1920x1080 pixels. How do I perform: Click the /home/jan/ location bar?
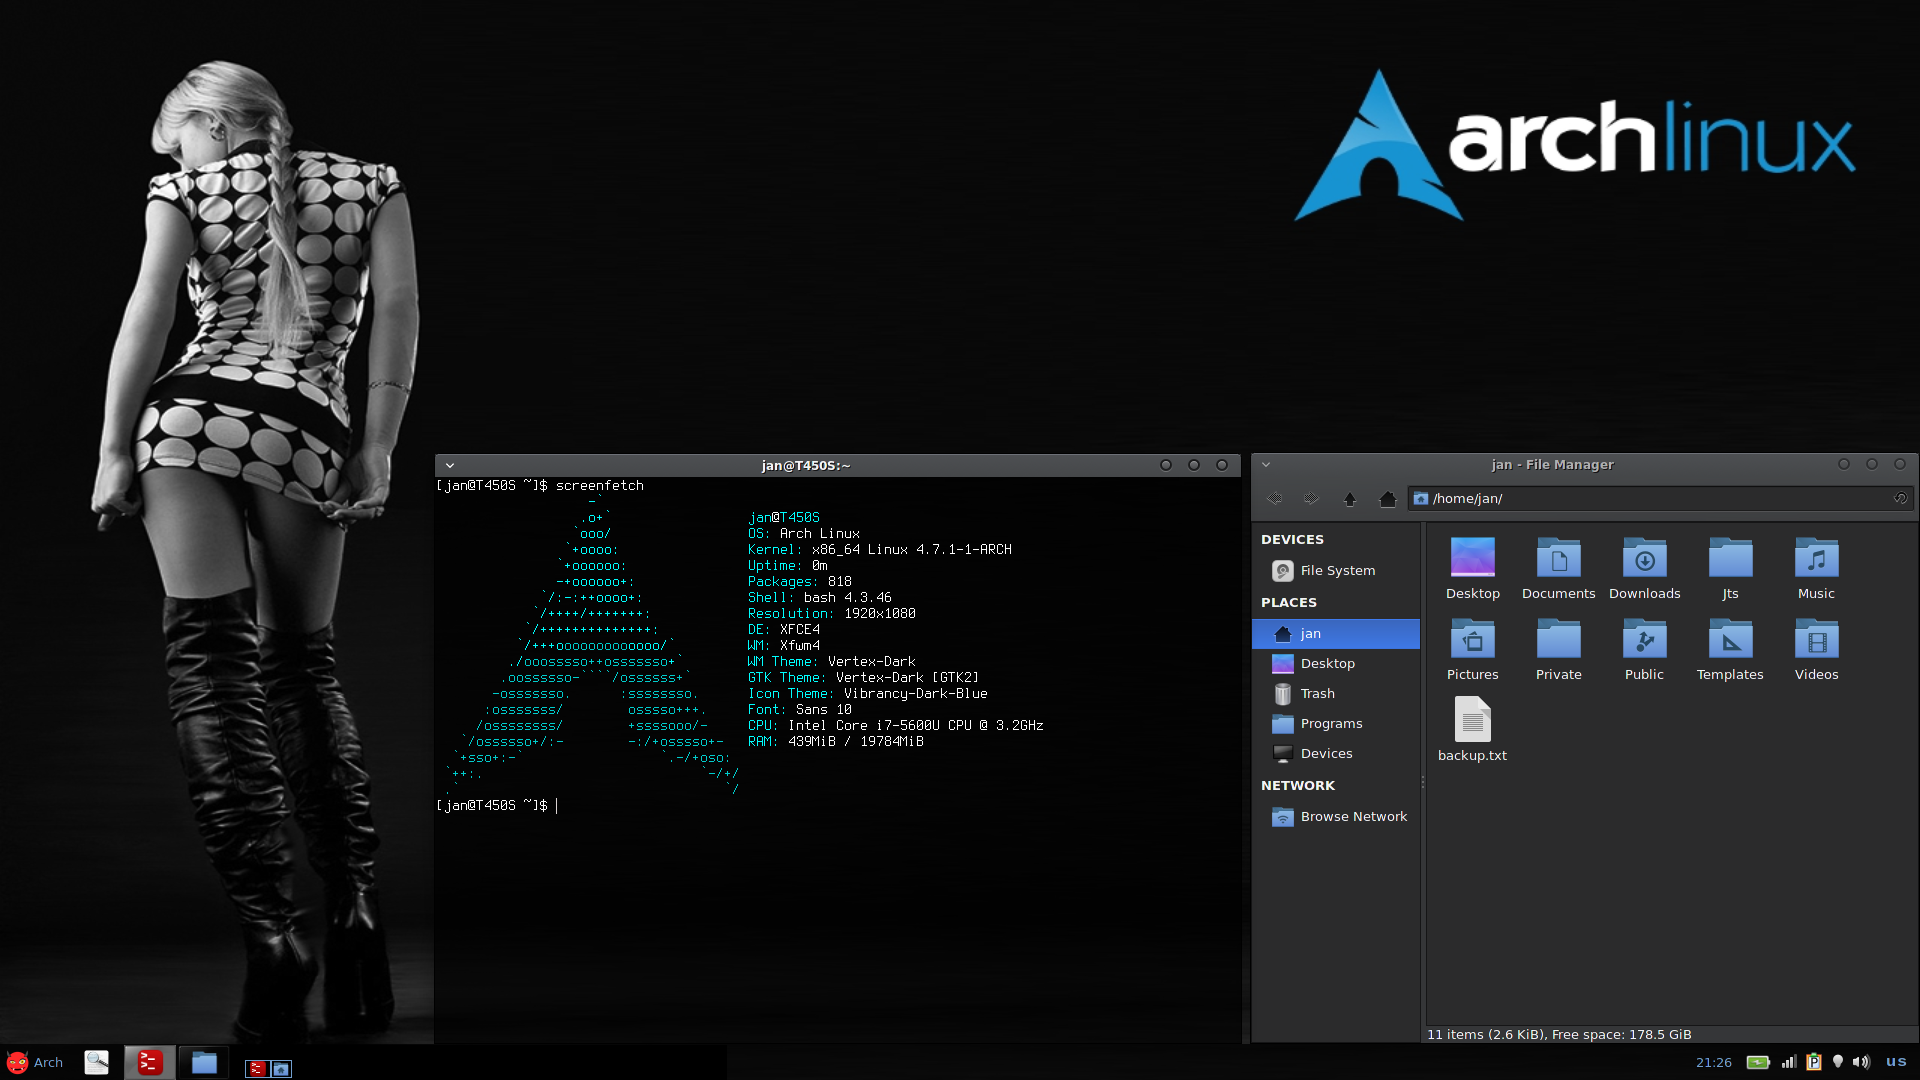(1660, 498)
